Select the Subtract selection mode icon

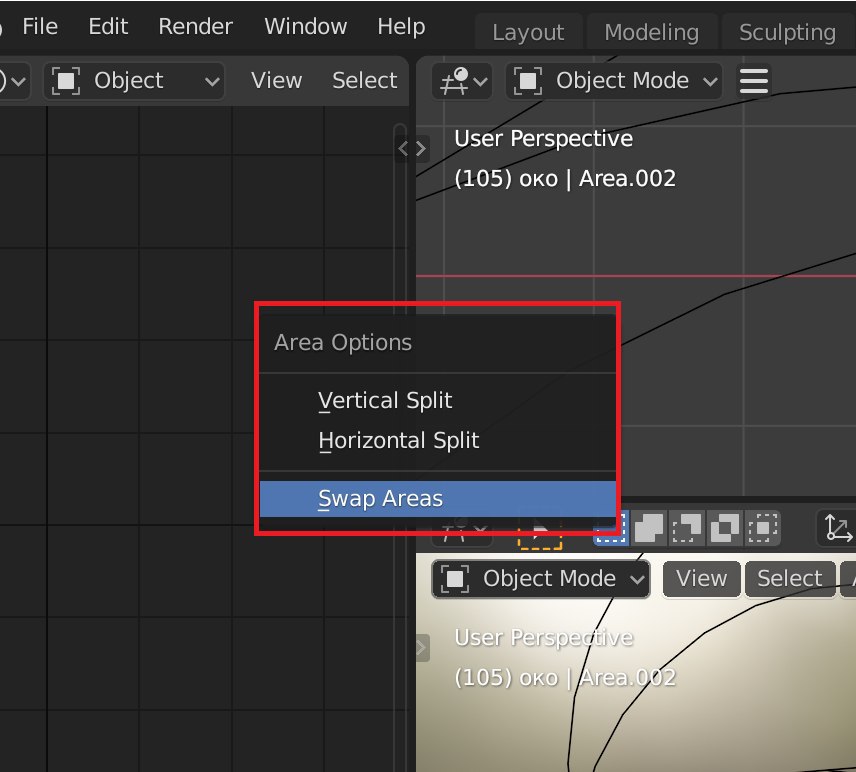(x=686, y=528)
